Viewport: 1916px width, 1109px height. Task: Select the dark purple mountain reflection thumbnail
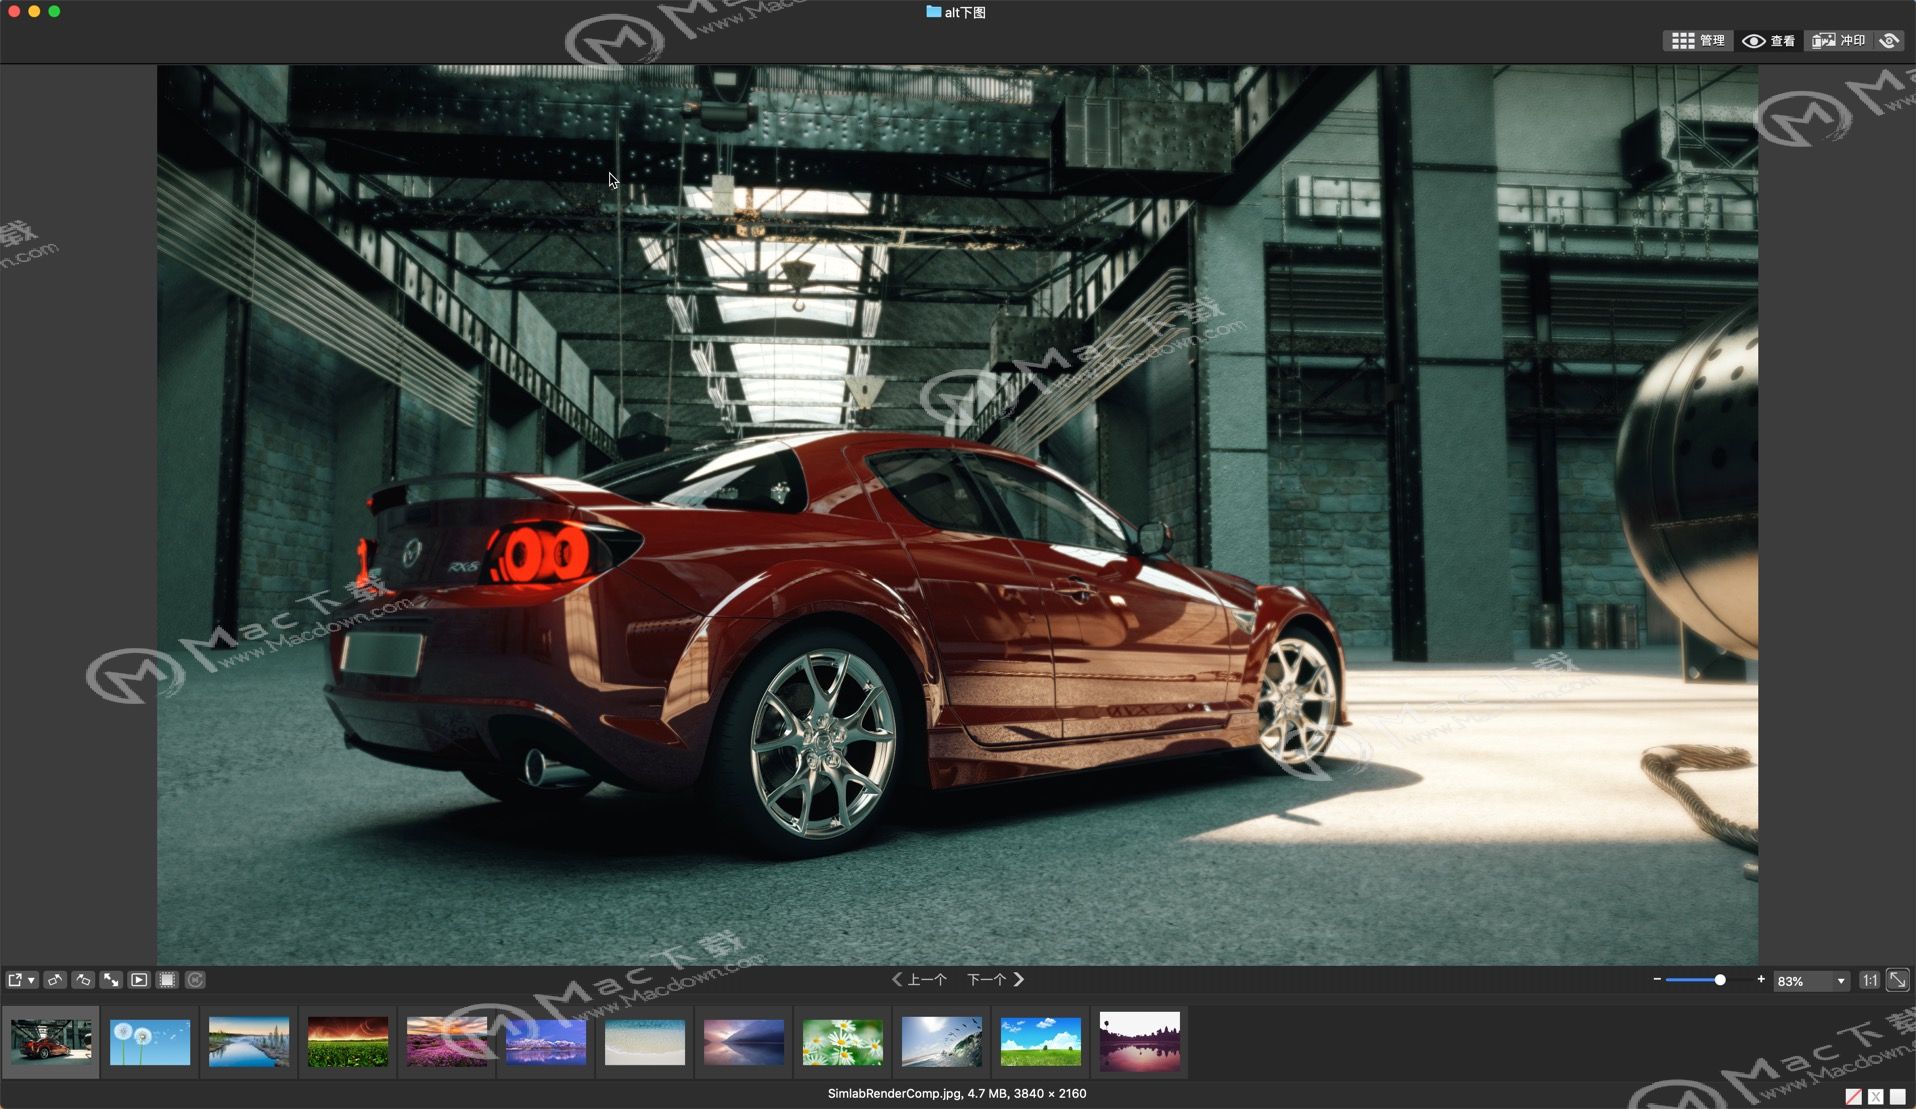(744, 1042)
